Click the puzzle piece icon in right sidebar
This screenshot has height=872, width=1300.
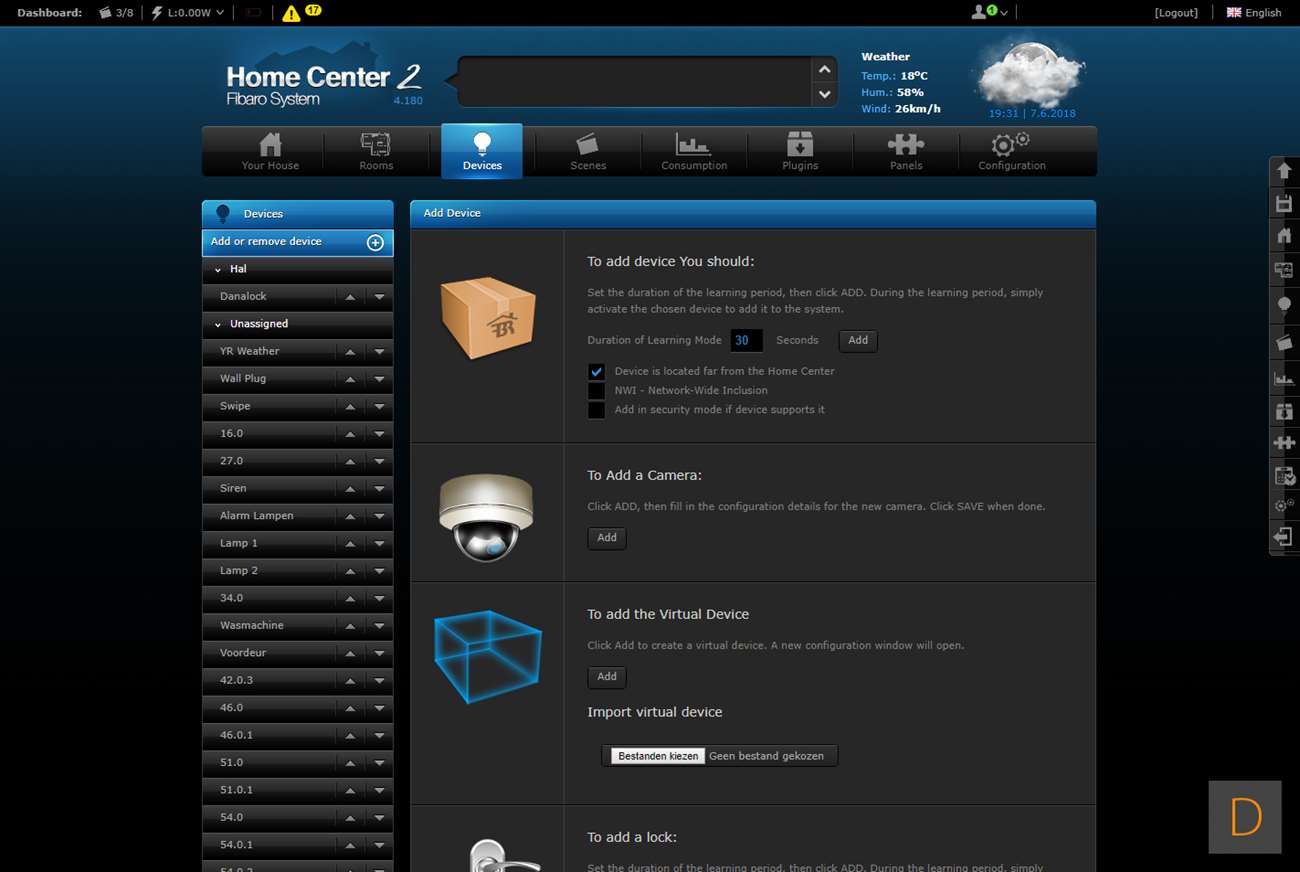(x=1284, y=442)
